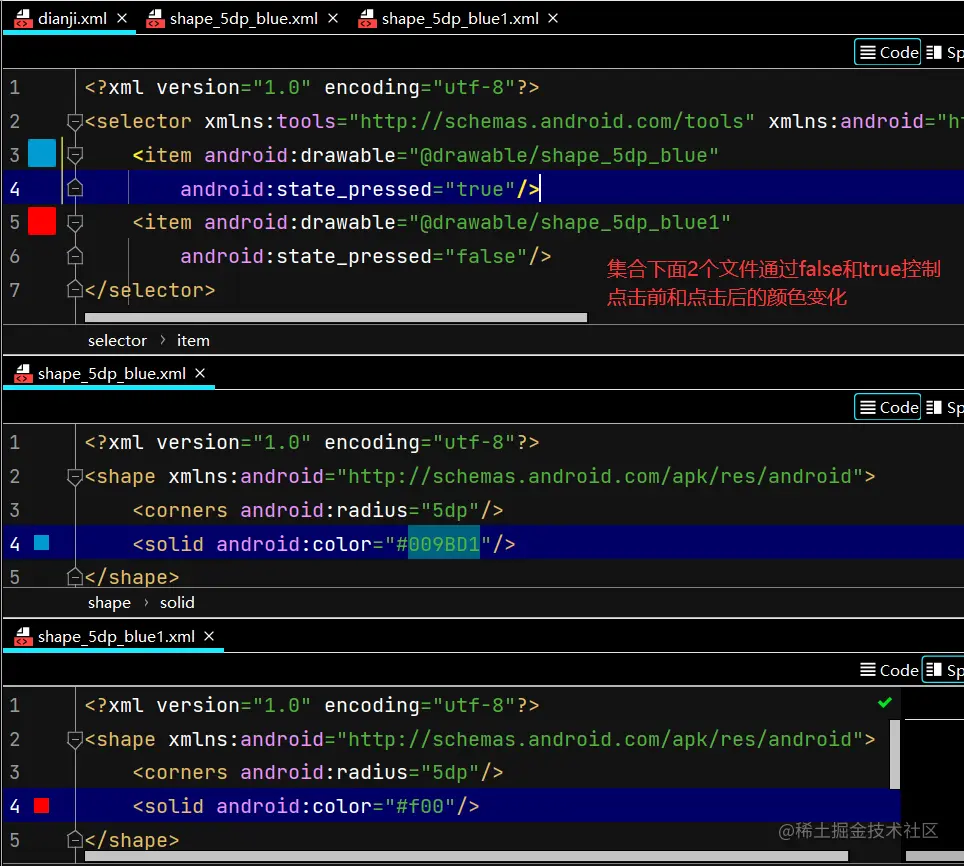Viewport: 964px width, 866px height.
Task: Click closing shape fold marker in shape_5dp_blue.xml
Action: [x=74, y=577]
